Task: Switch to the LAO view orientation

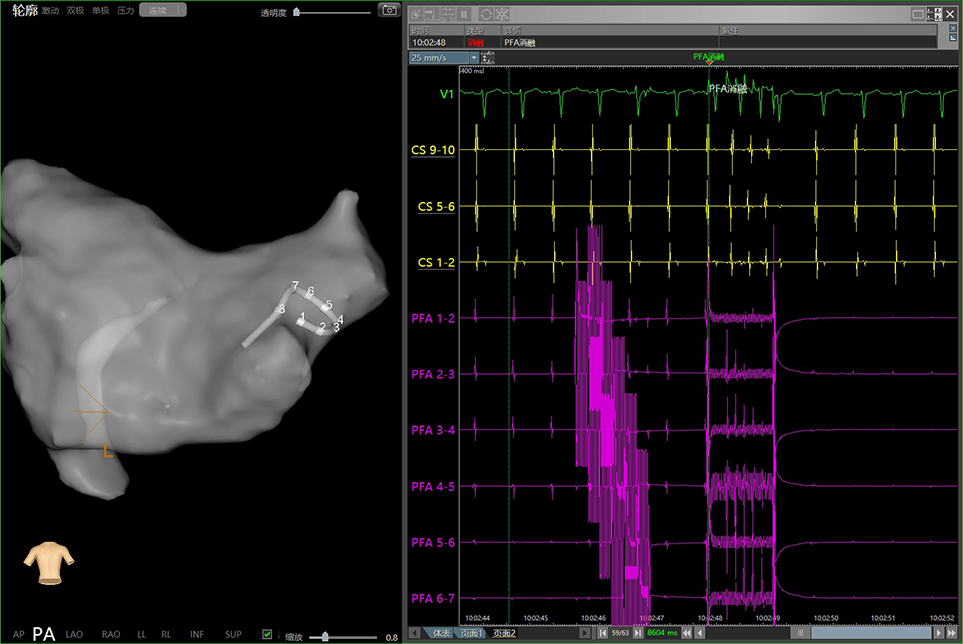Action: pyautogui.click(x=75, y=634)
